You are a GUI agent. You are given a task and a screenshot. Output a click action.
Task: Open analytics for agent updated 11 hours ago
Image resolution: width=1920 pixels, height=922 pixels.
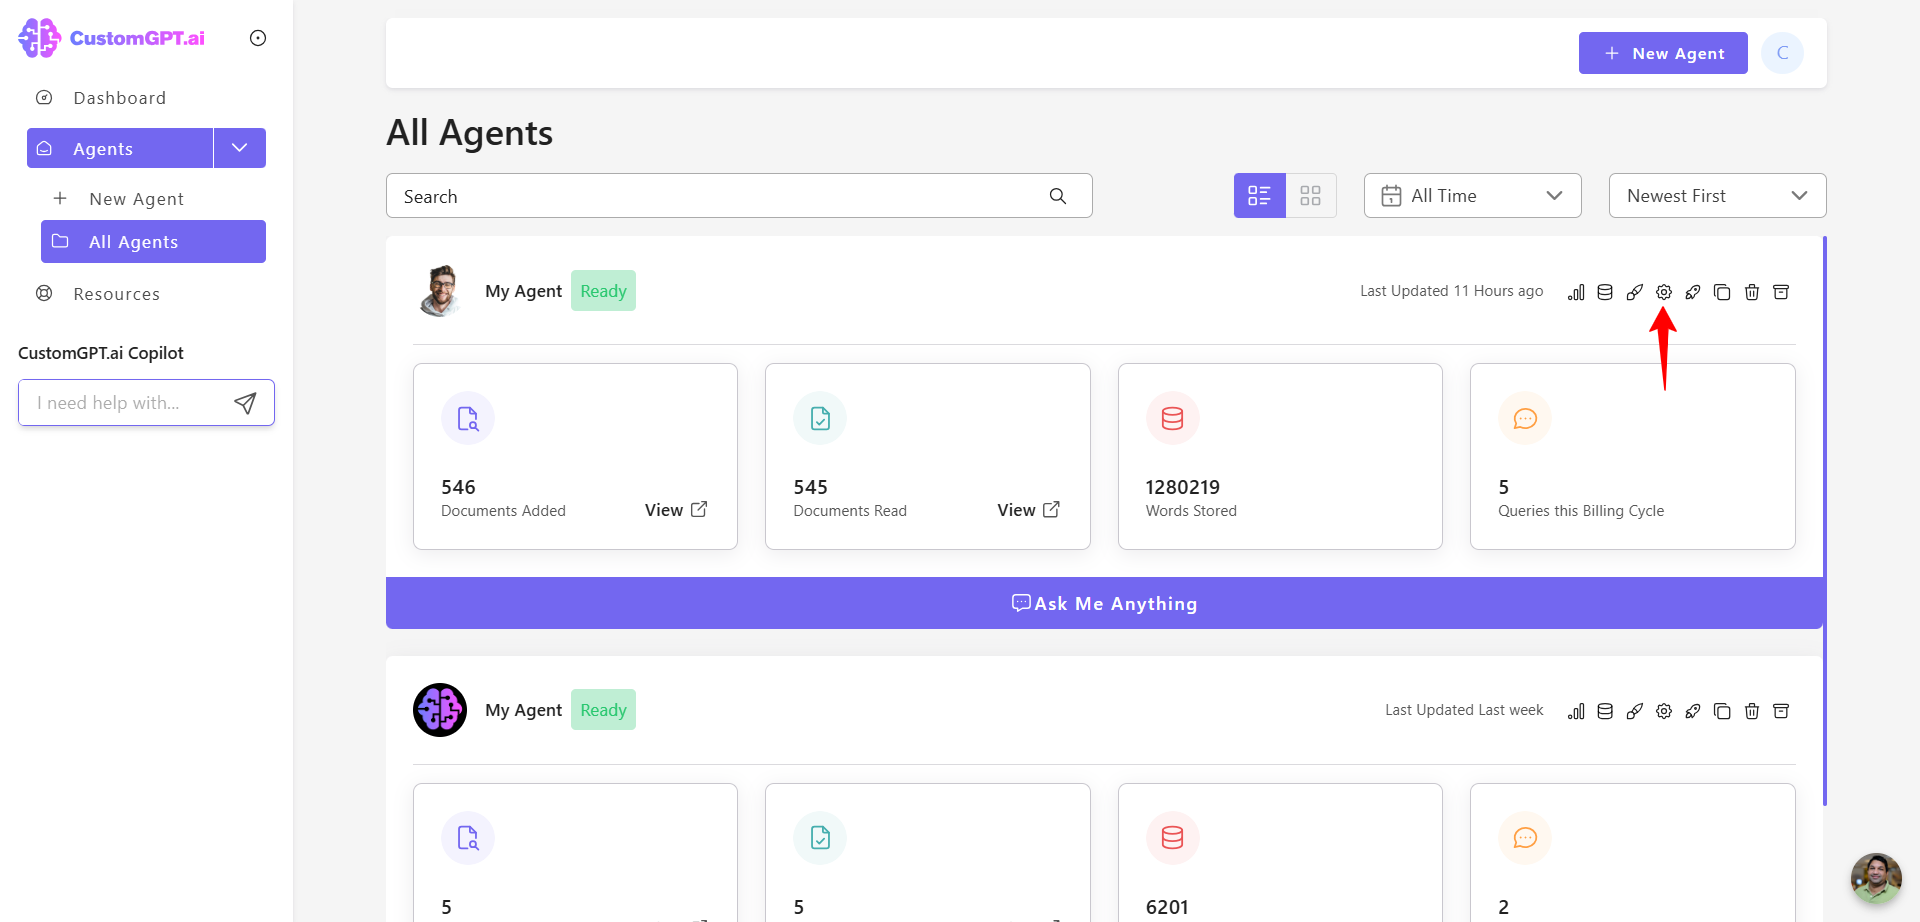pyautogui.click(x=1576, y=292)
